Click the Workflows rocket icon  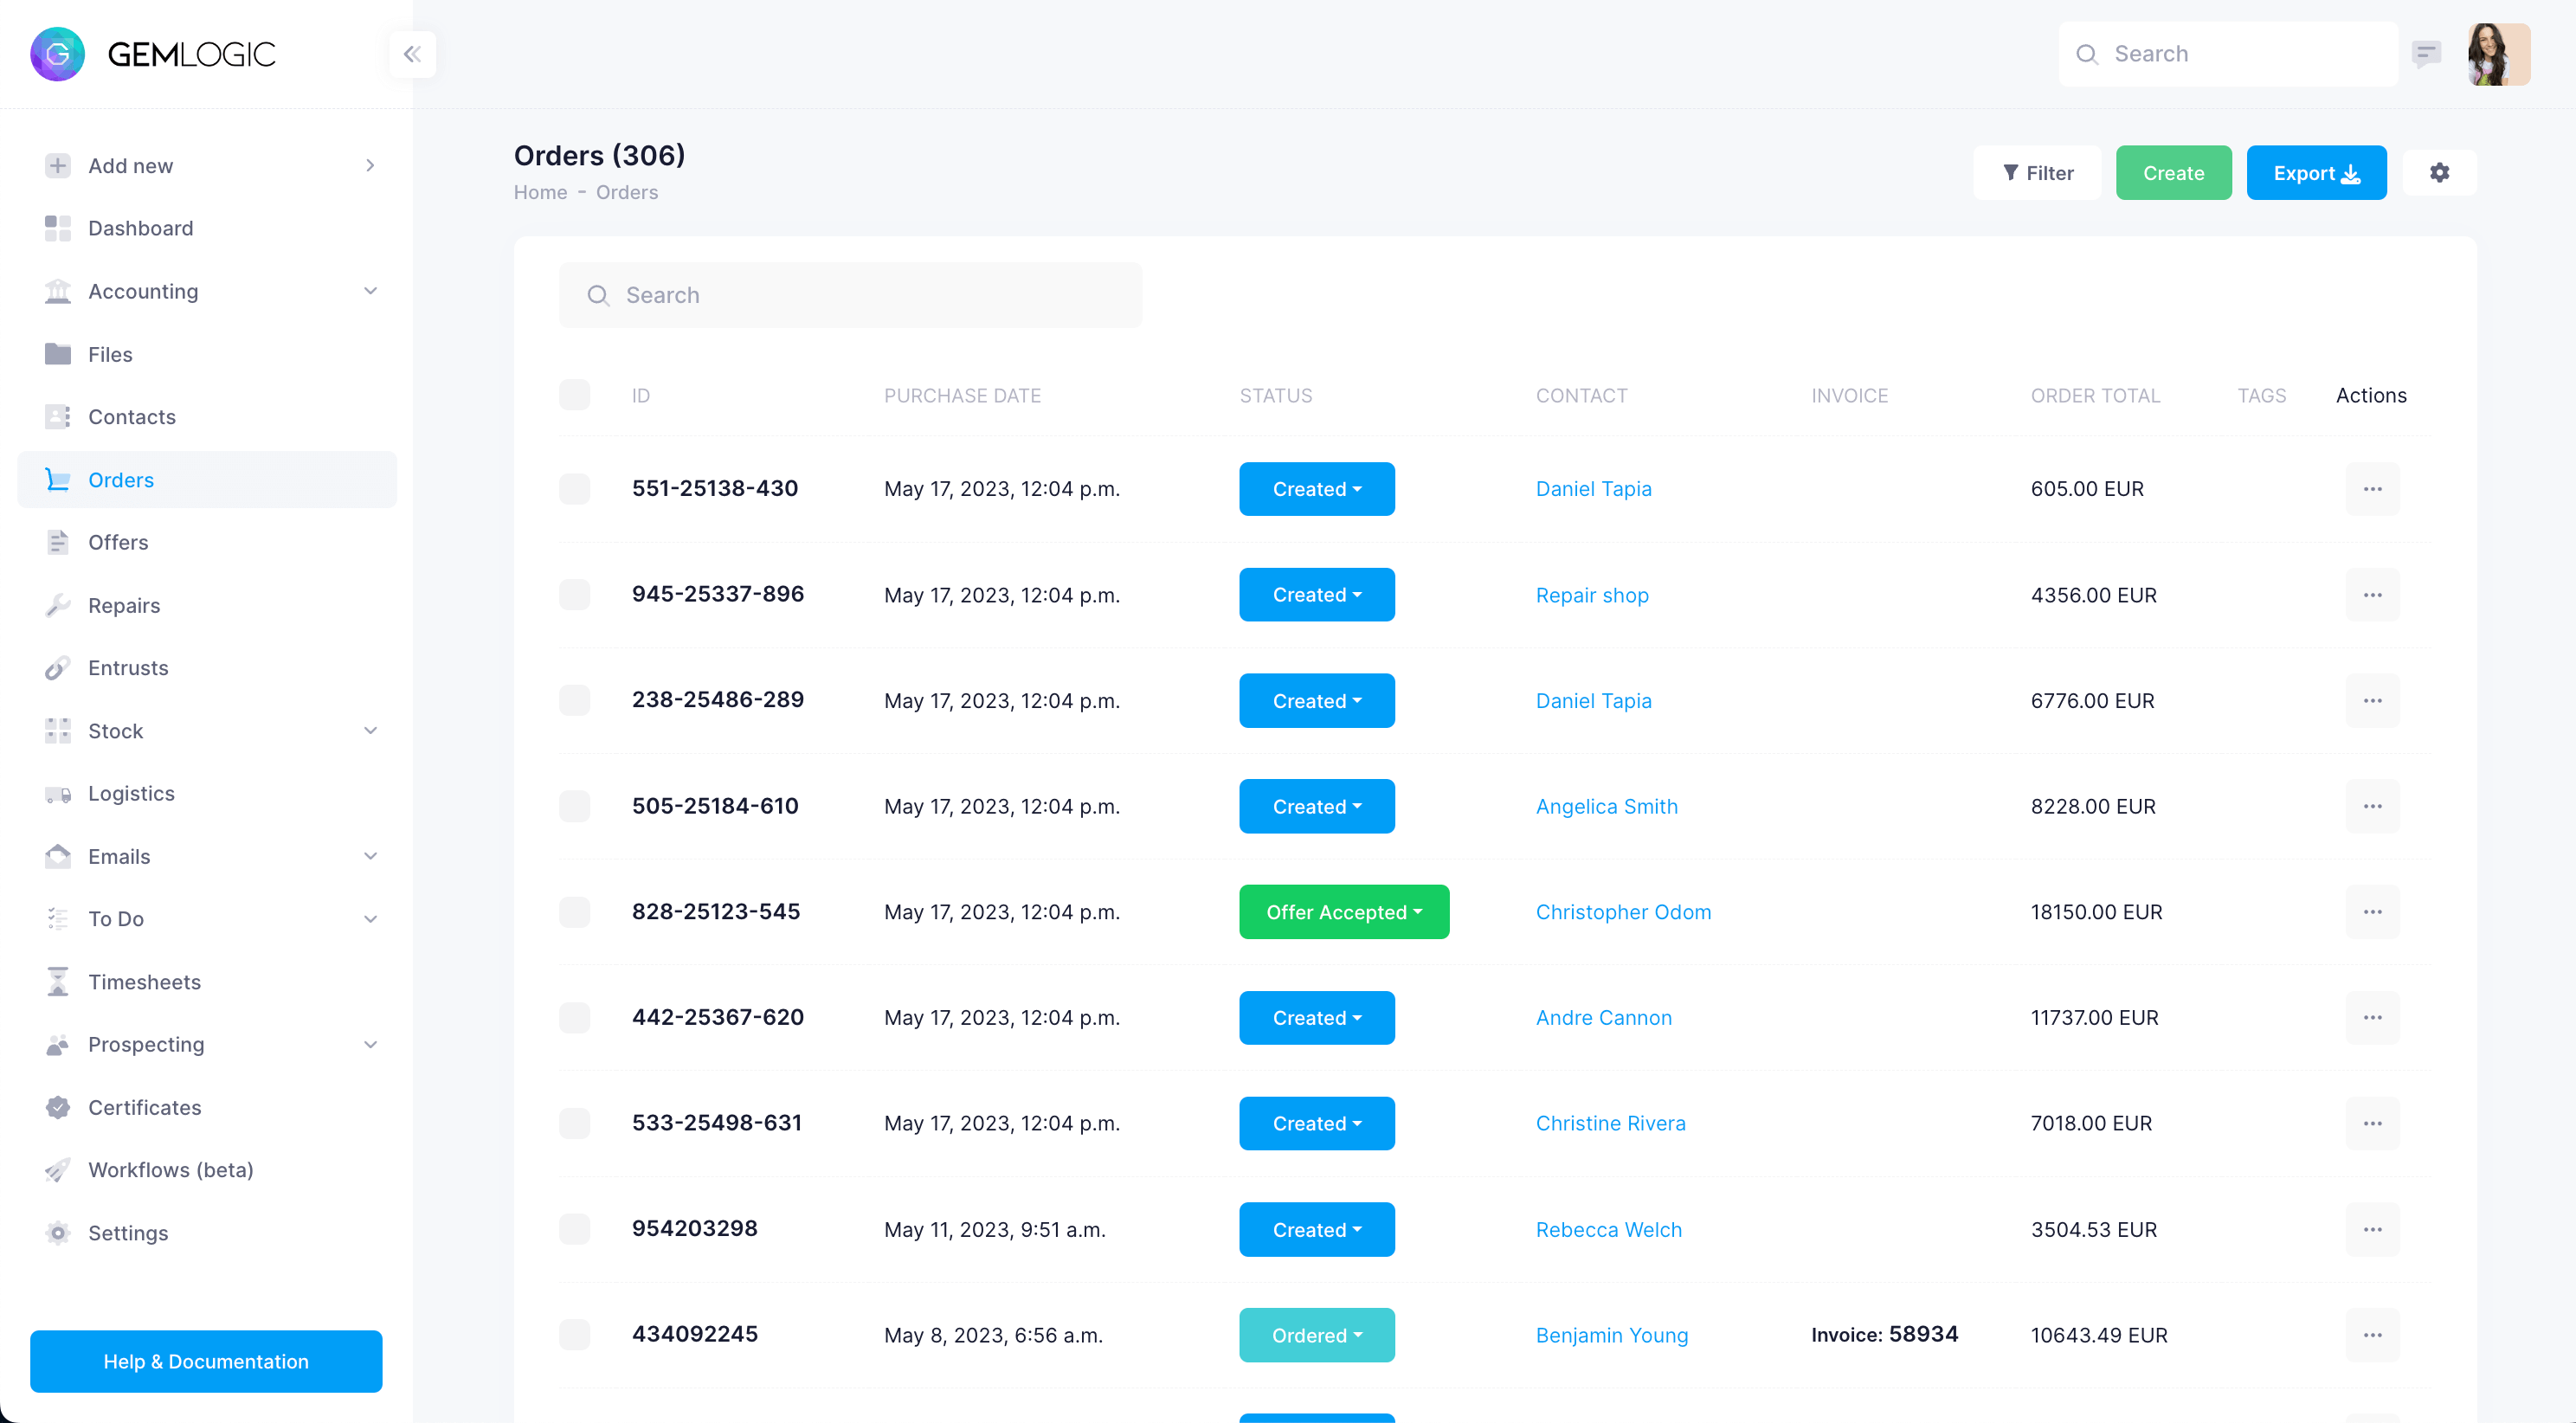click(x=58, y=1170)
